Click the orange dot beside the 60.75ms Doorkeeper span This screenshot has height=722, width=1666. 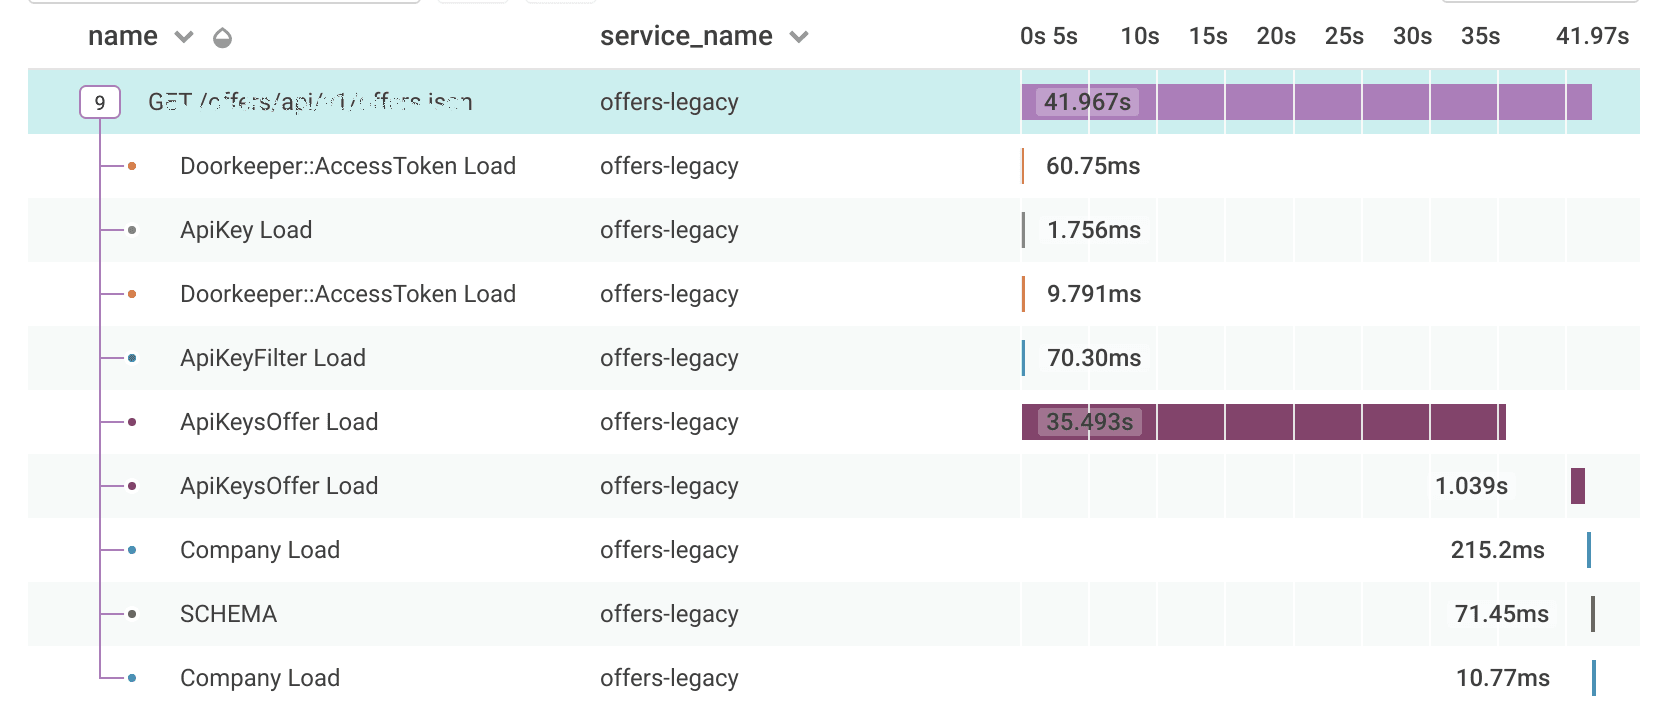pos(132,166)
